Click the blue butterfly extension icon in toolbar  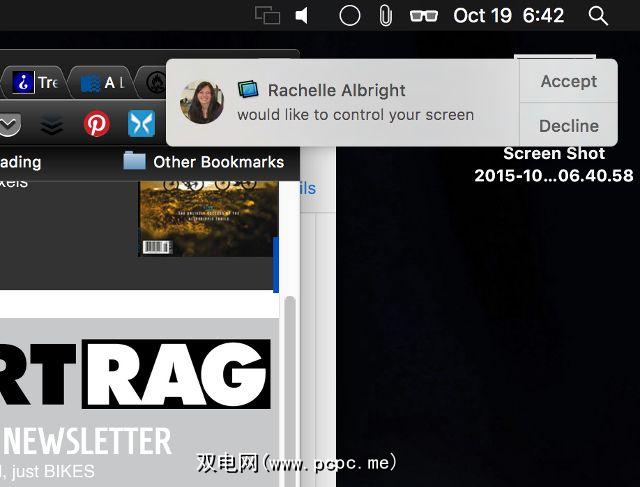[141, 123]
